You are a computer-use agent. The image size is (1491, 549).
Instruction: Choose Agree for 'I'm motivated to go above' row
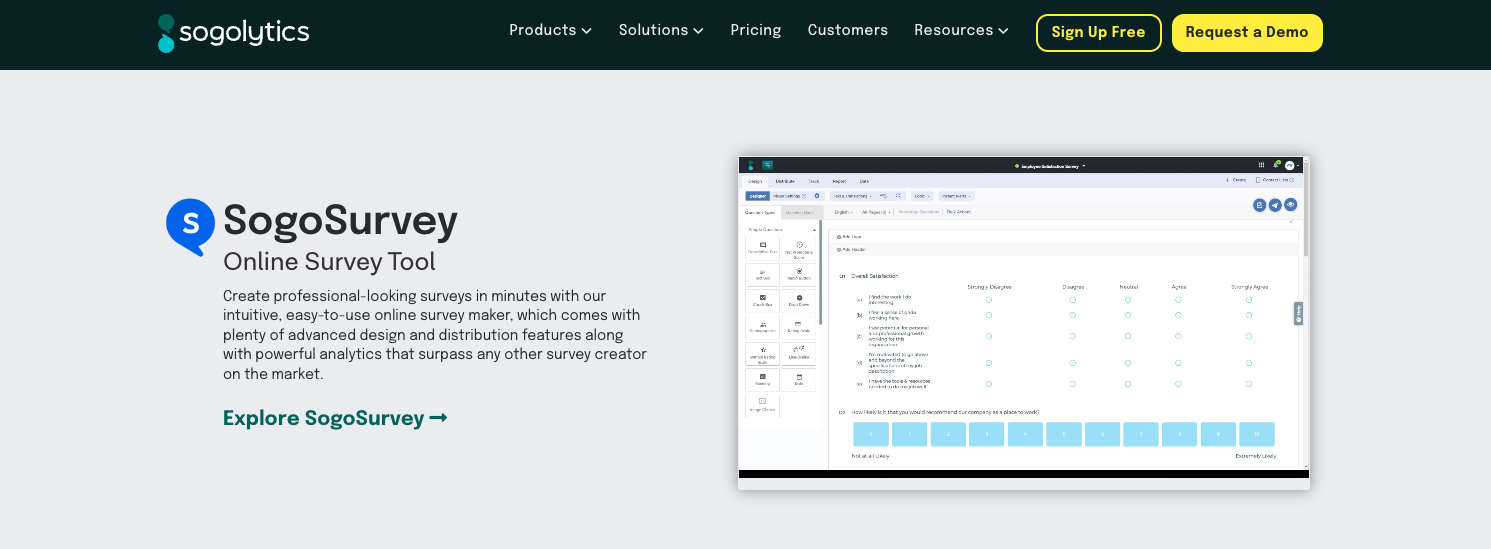pos(1178,363)
